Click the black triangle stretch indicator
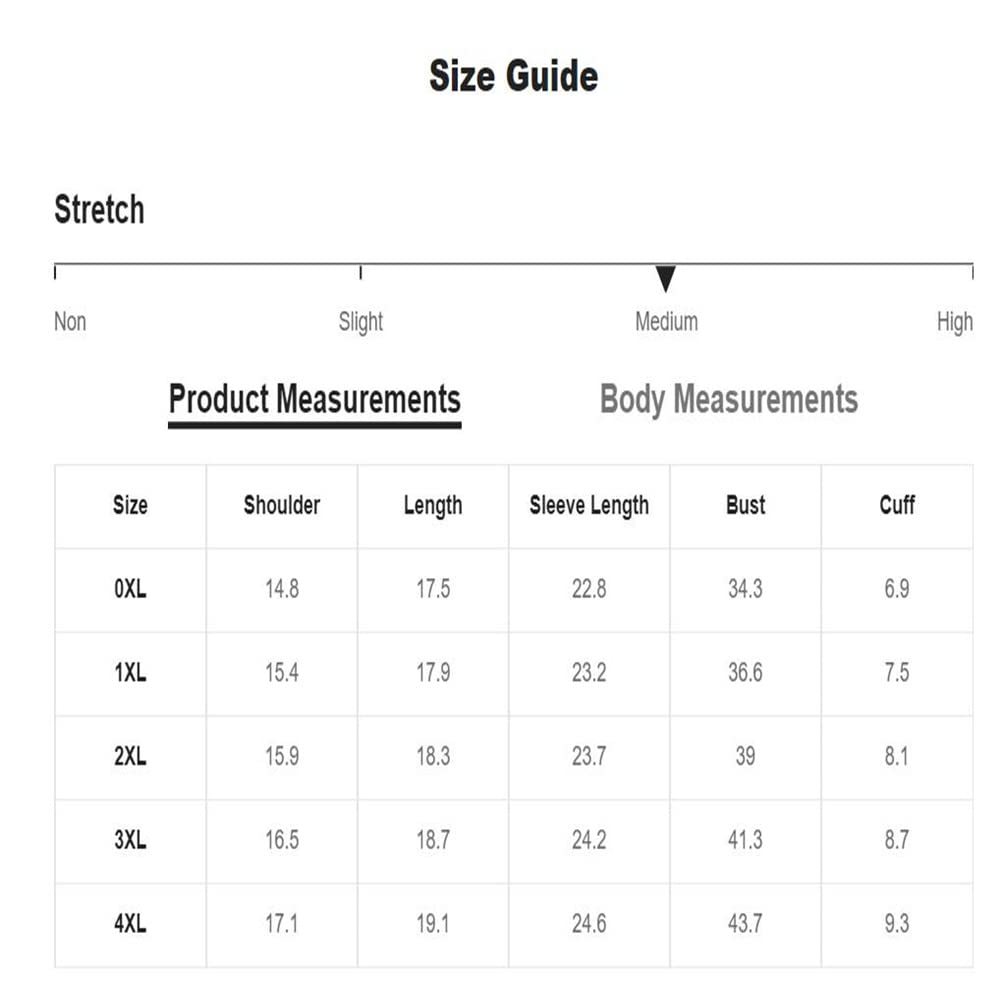Screen dimensions: 1000x1000 pyautogui.click(x=666, y=279)
